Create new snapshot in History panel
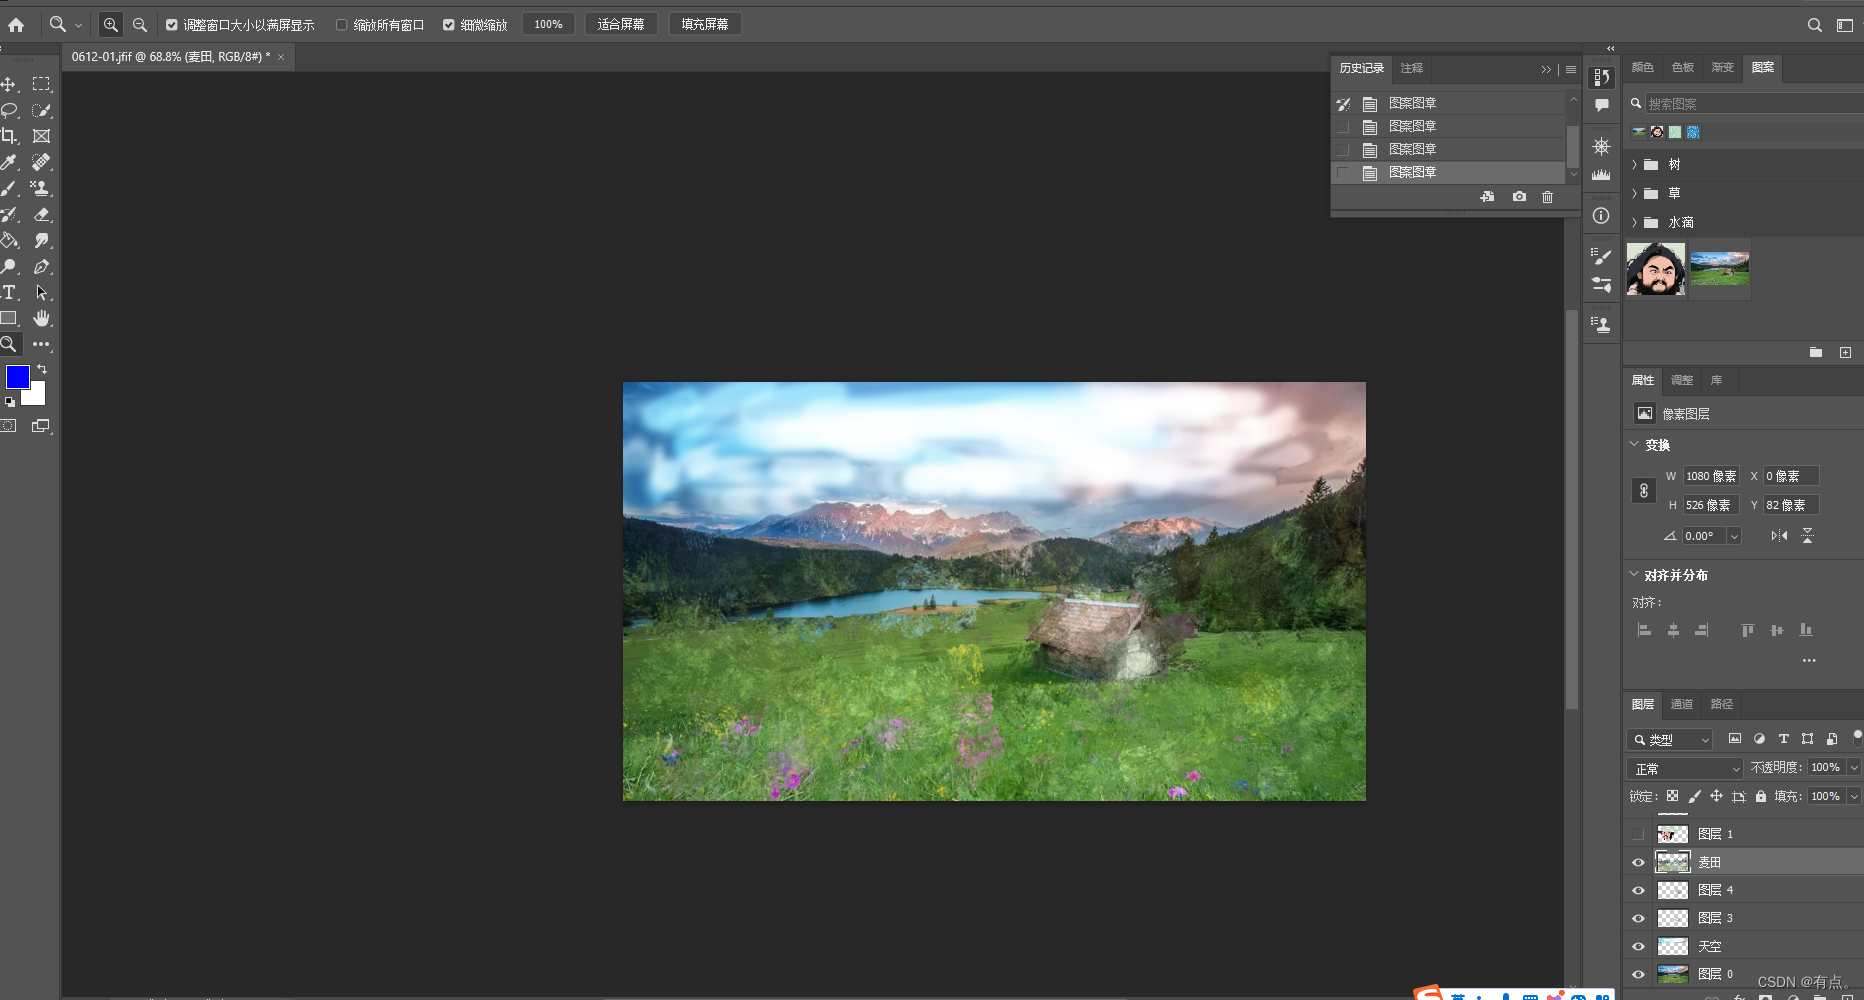 pos(1519,197)
